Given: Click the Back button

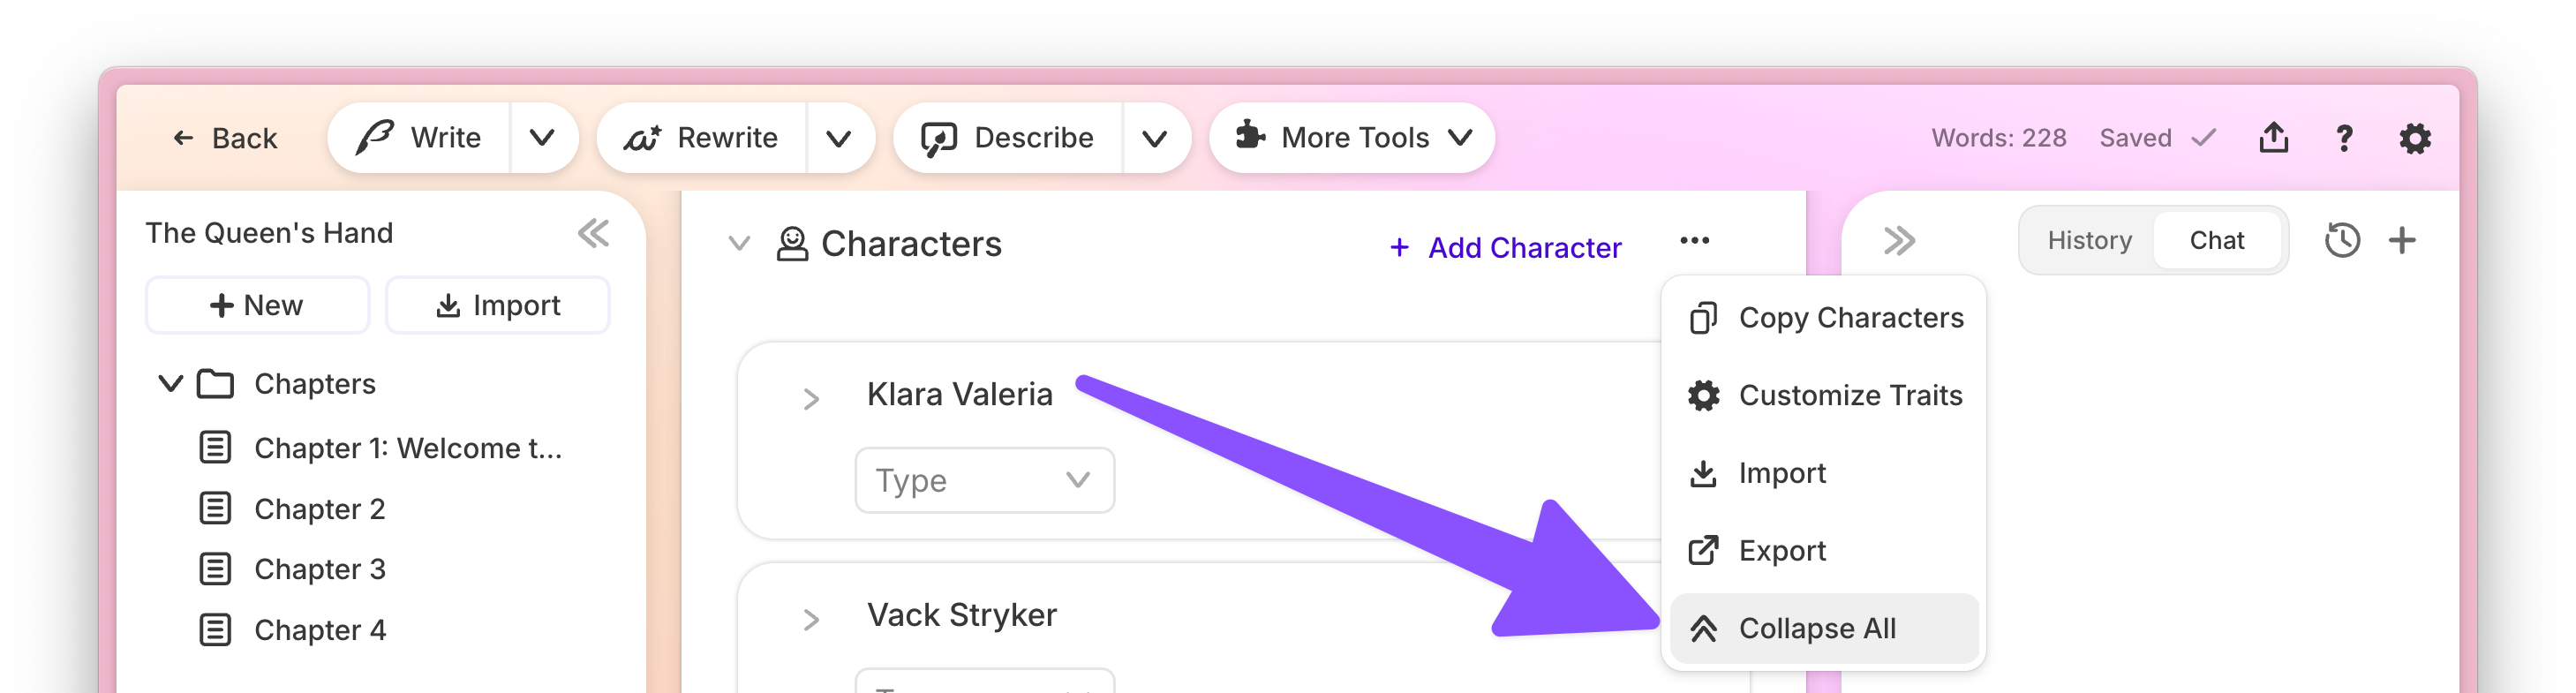Looking at the screenshot, I should point(225,138).
